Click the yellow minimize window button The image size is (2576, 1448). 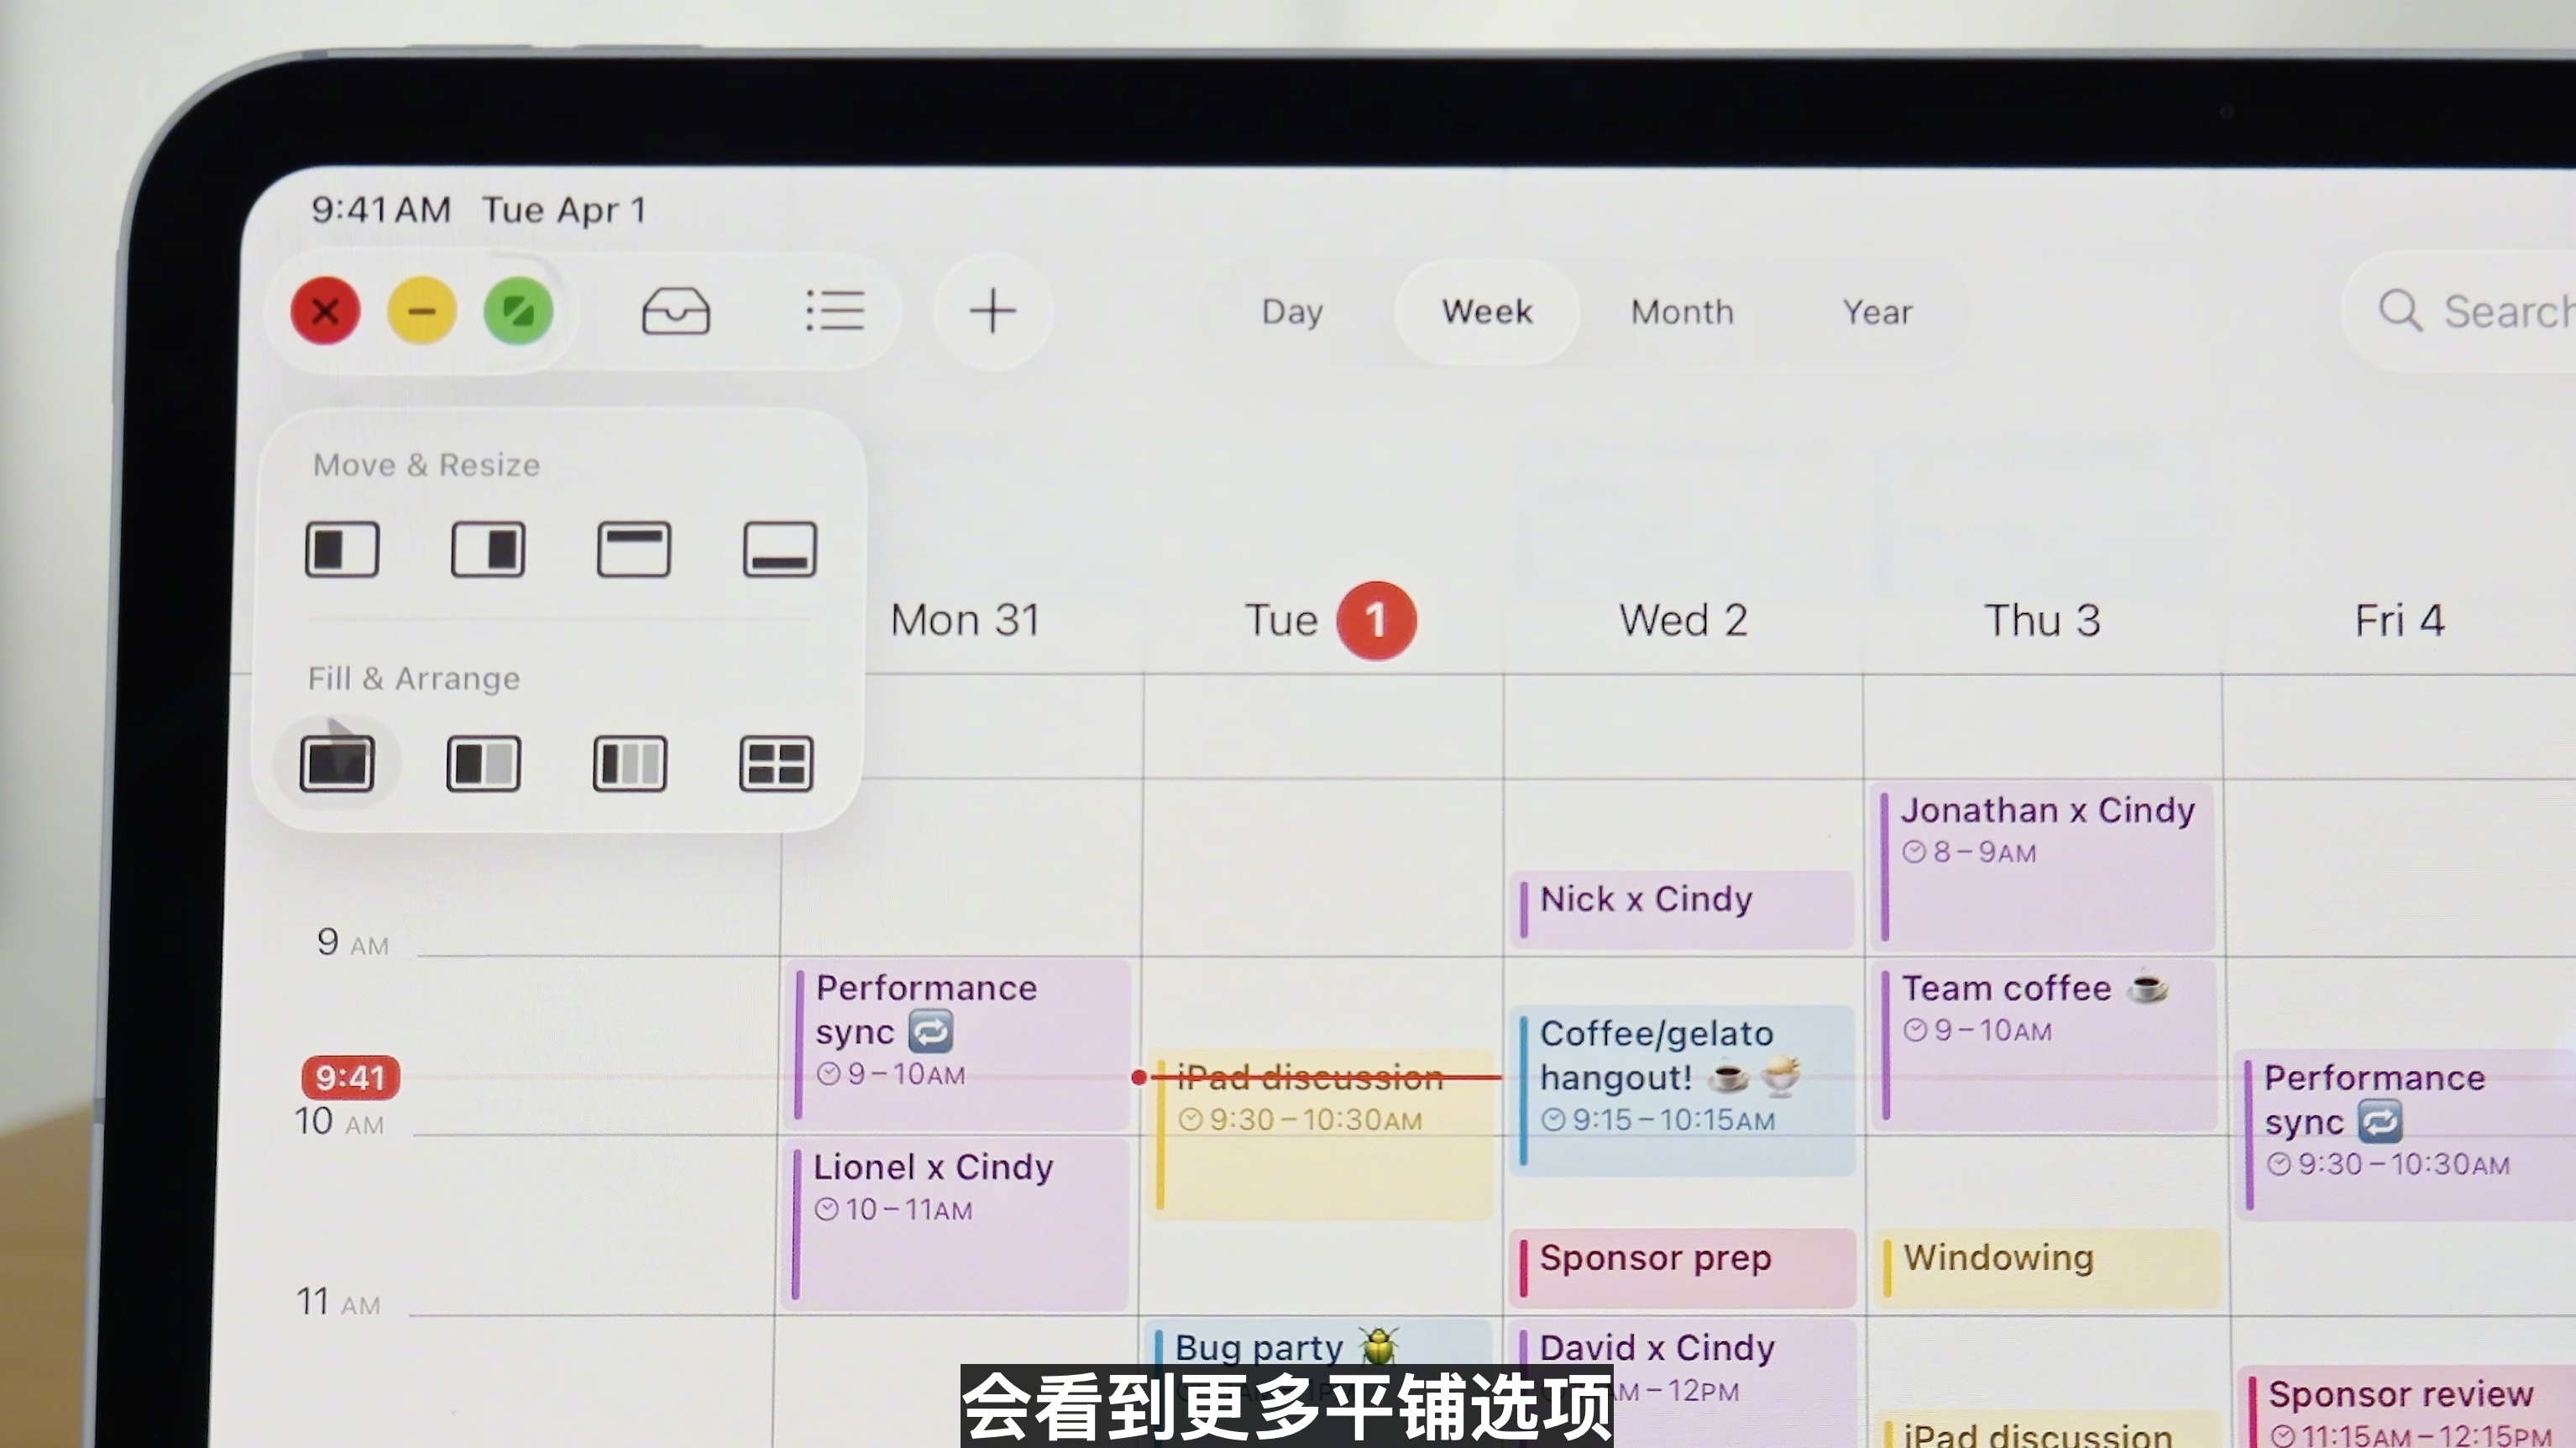(x=422, y=311)
